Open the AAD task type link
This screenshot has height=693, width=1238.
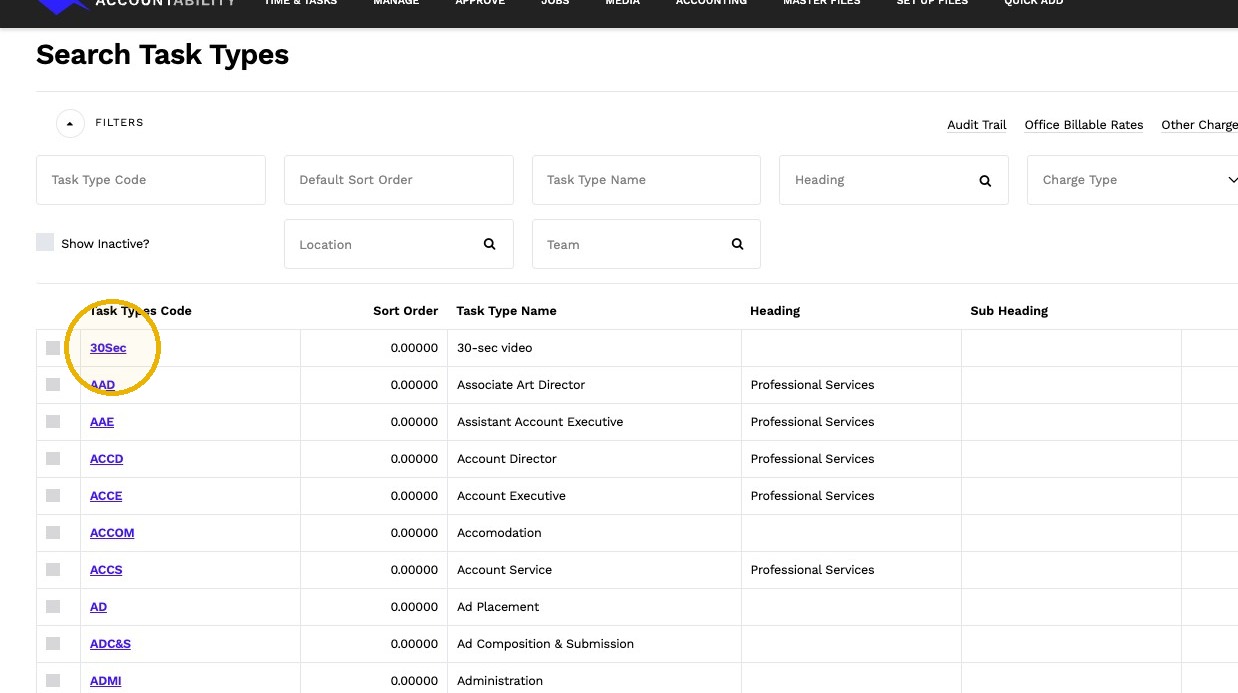coord(102,385)
